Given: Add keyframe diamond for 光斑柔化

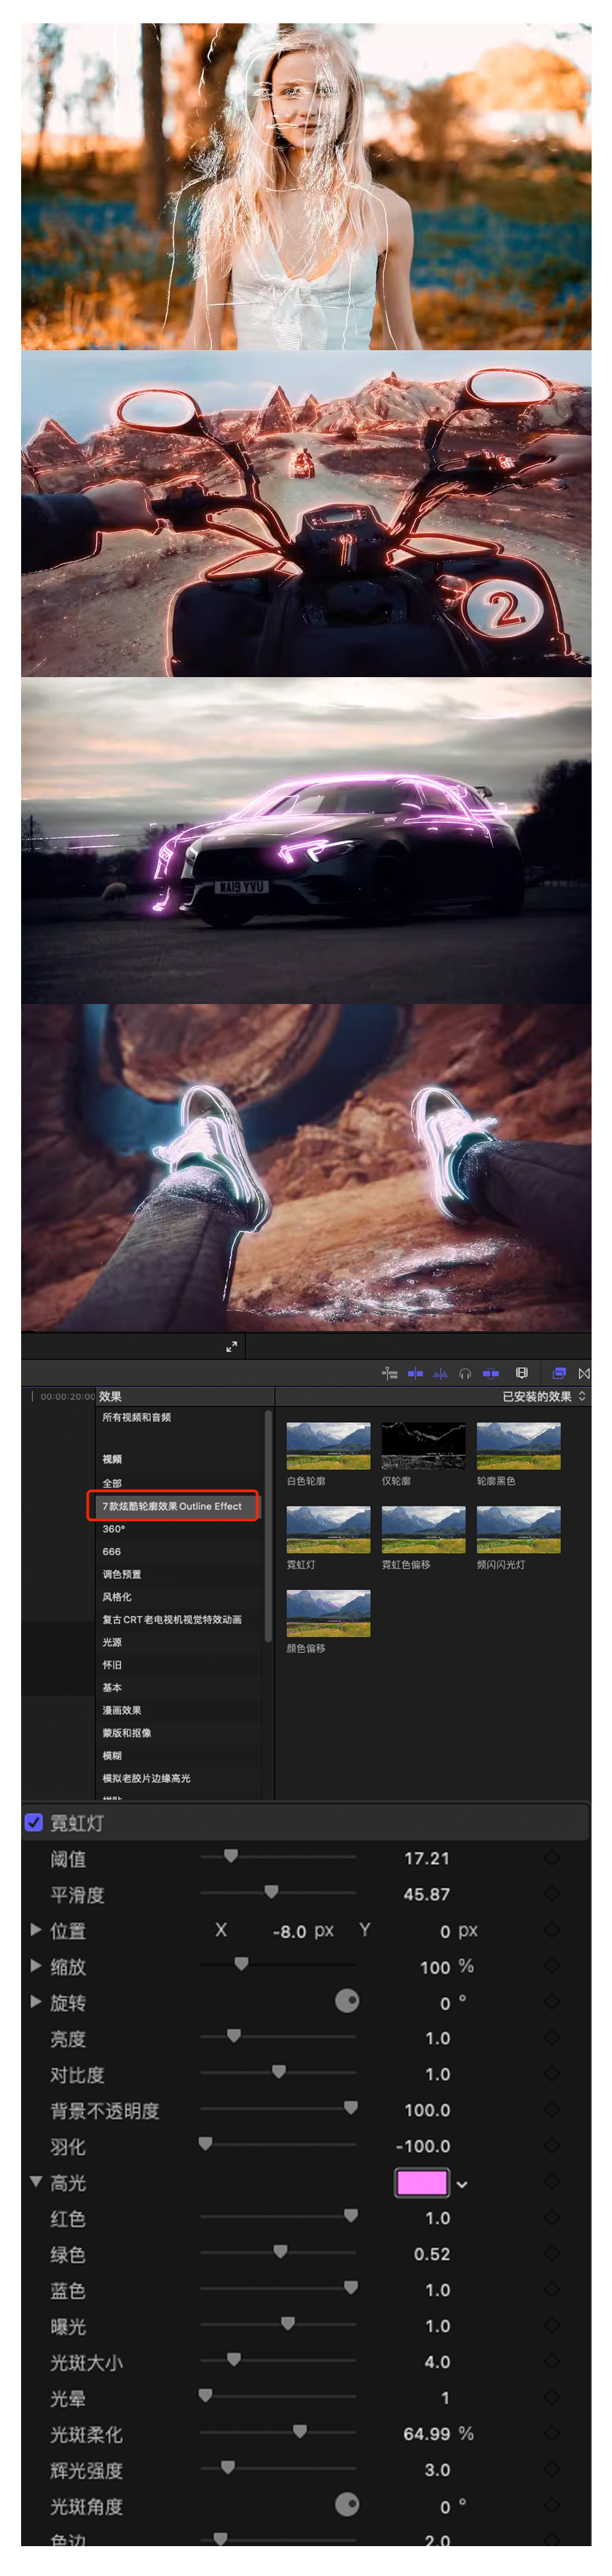Looking at the screenshot, I should click(551, 2433).
